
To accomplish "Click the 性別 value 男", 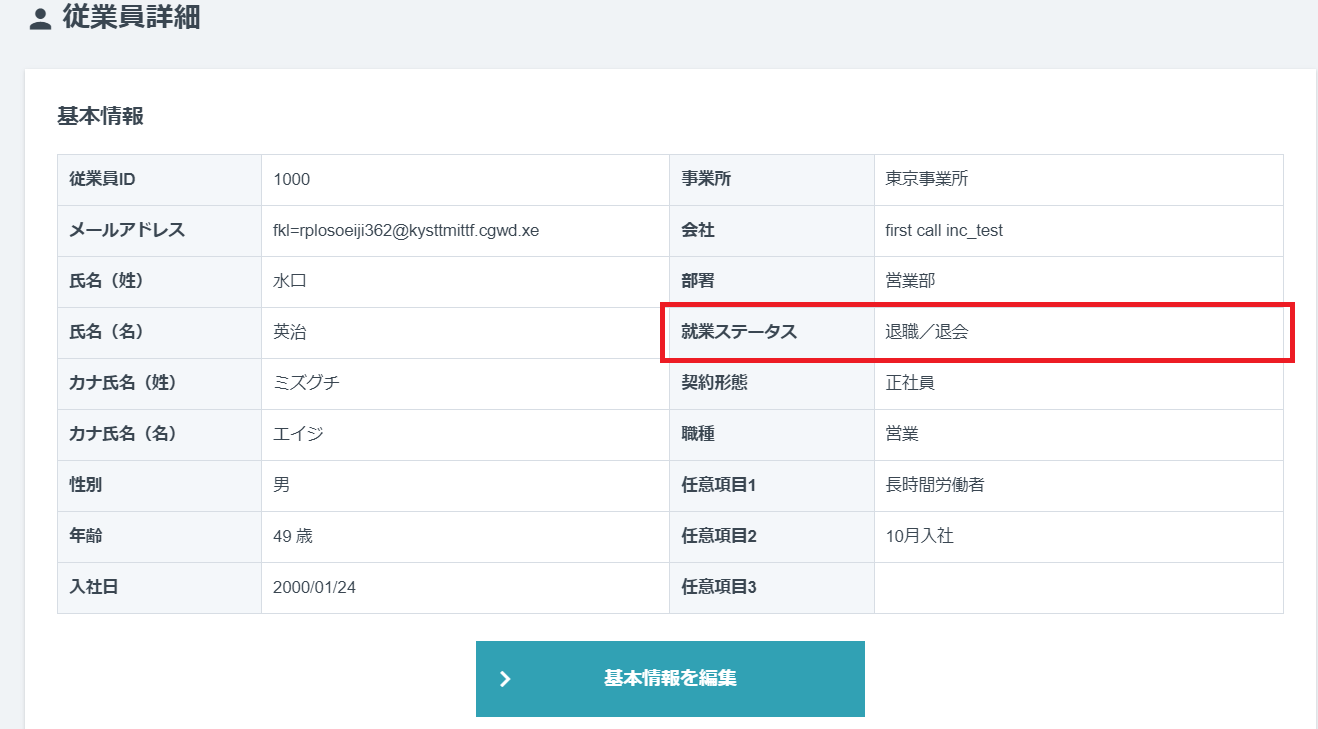I will 279,485.
